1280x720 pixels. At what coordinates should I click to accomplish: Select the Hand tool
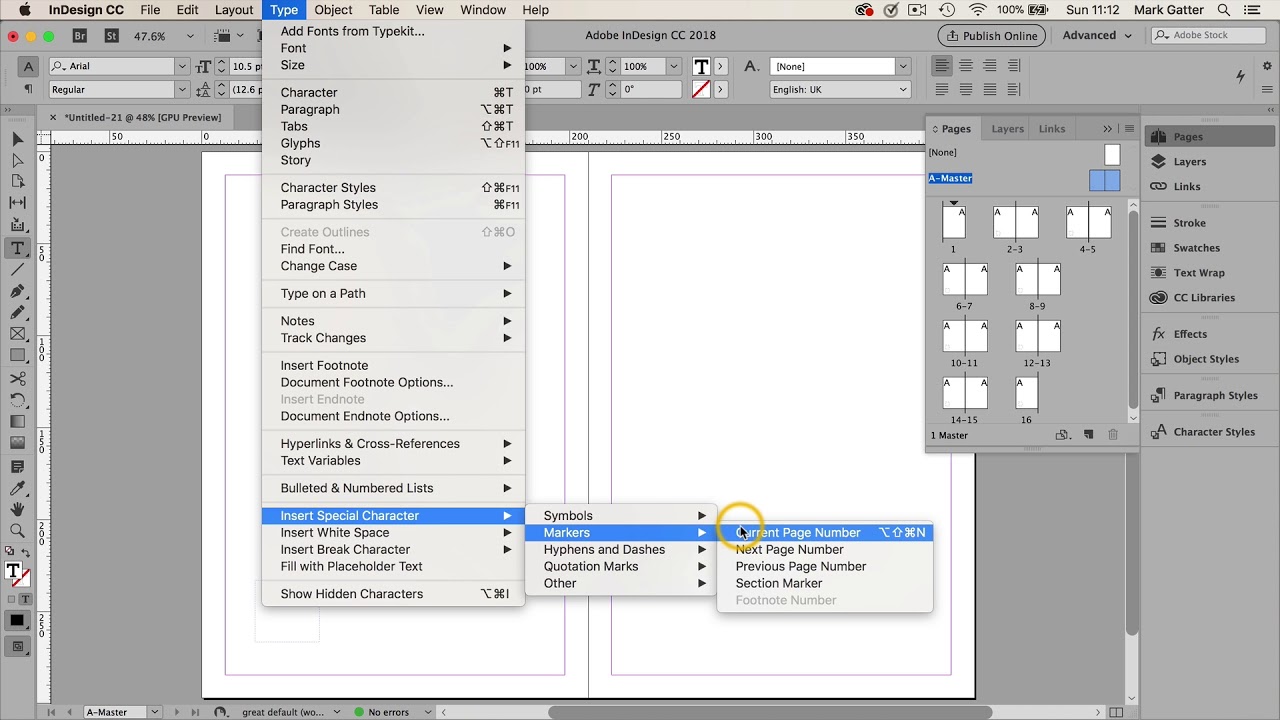click(x=17, y=510)
